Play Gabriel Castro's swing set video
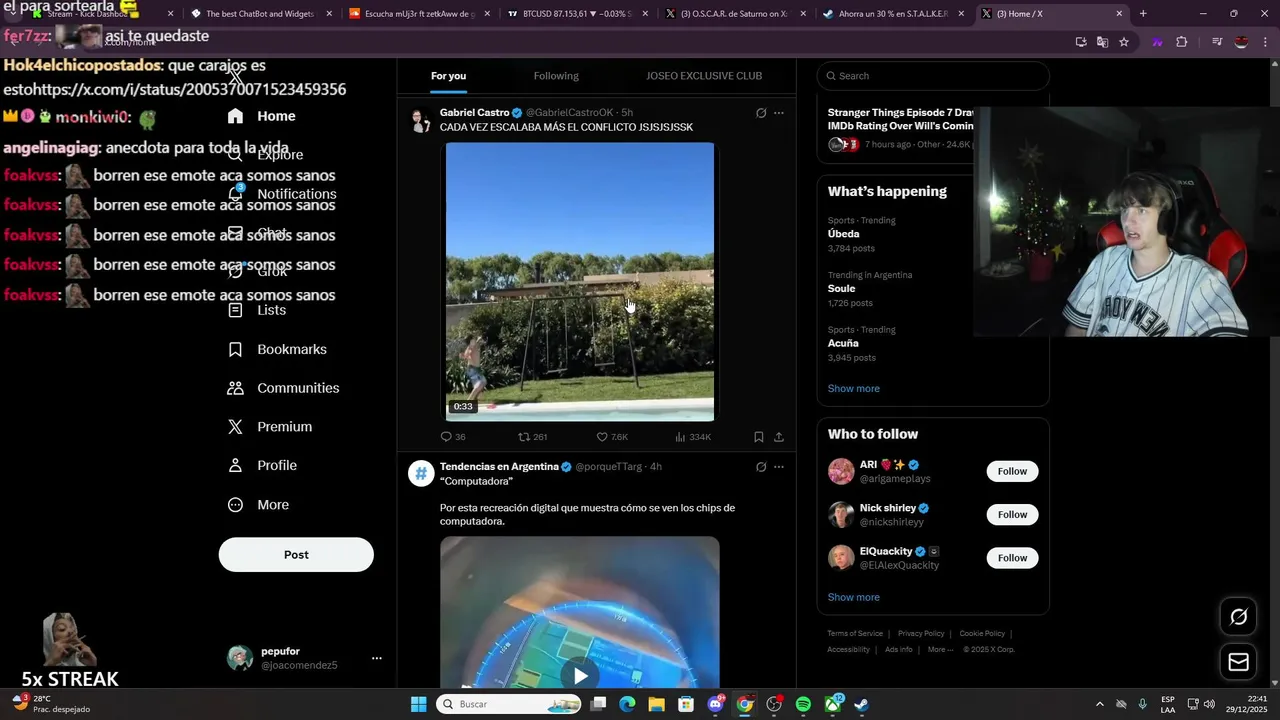 point(580,282)
